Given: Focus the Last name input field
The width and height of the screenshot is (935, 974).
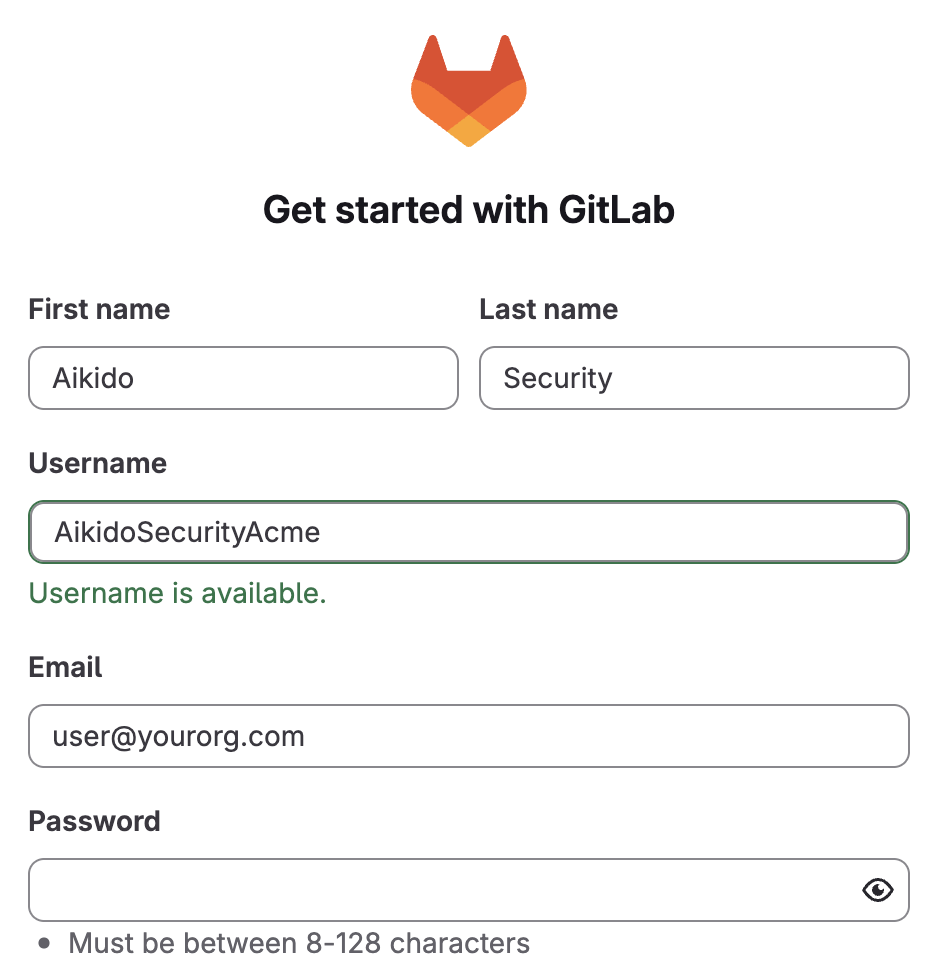Looking at the screenshot, I should coord(694,378).
